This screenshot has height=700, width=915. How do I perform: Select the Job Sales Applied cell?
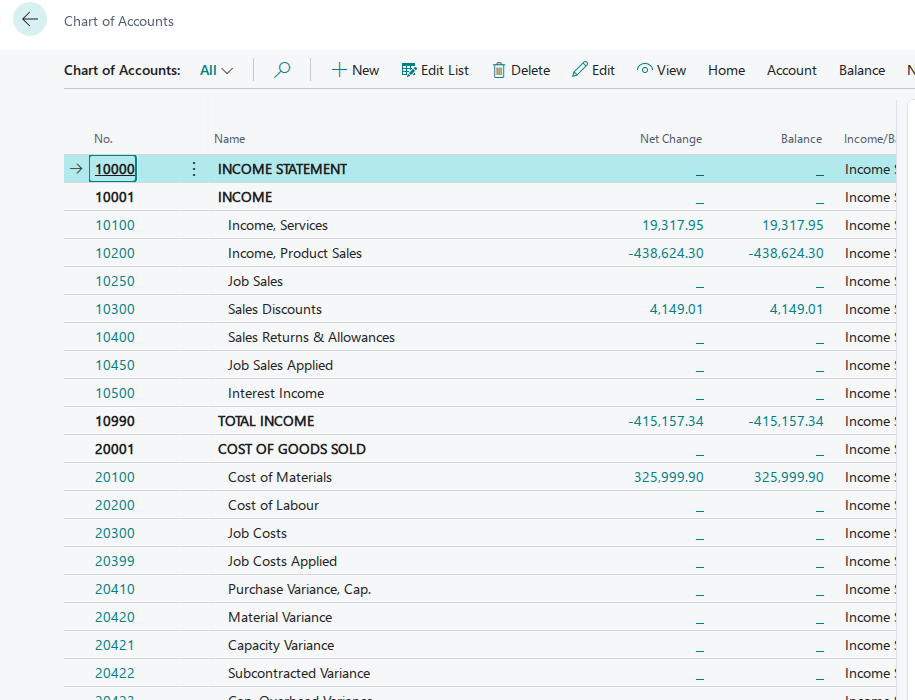[x=280, y=365]
